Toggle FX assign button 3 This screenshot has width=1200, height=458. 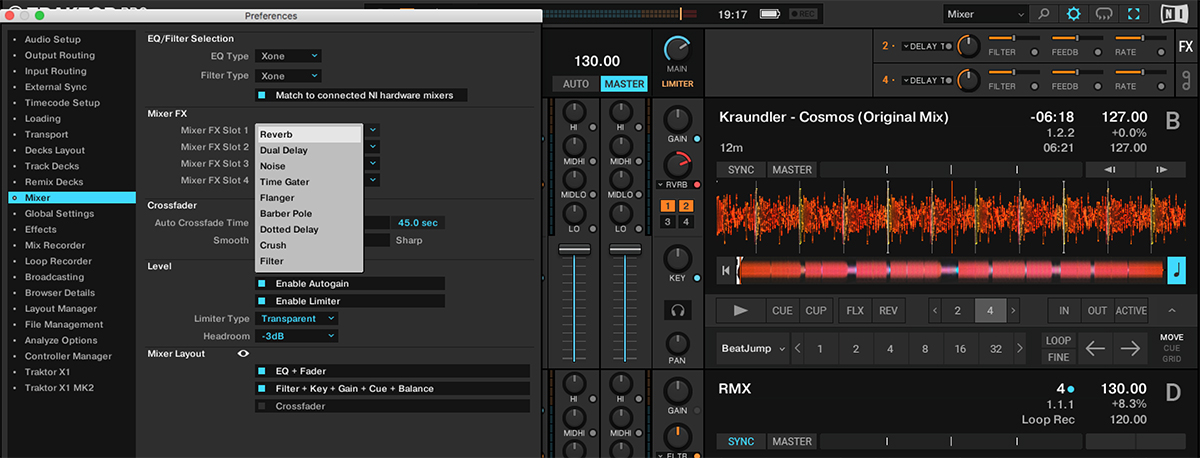668,221
